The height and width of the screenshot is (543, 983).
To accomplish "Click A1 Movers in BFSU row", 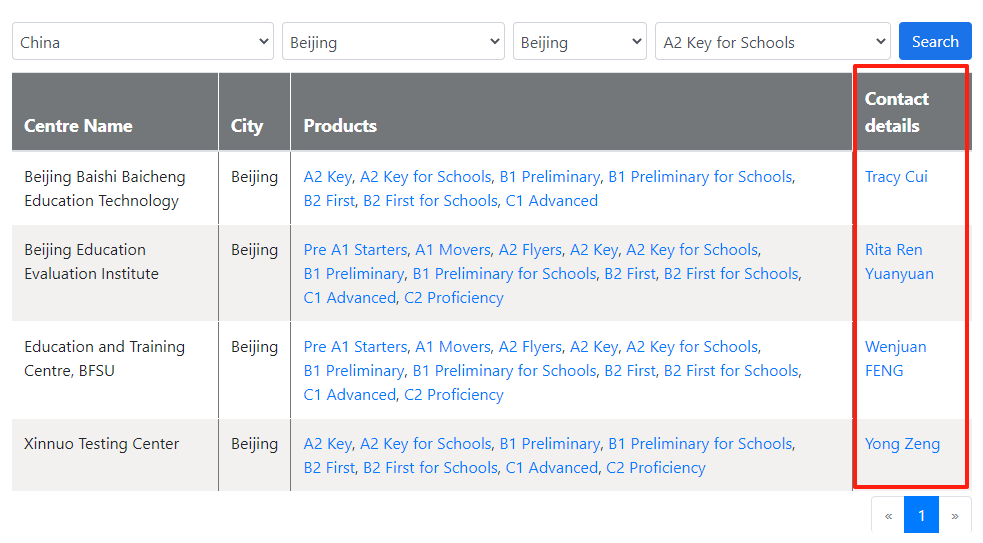I will point(453,347).
